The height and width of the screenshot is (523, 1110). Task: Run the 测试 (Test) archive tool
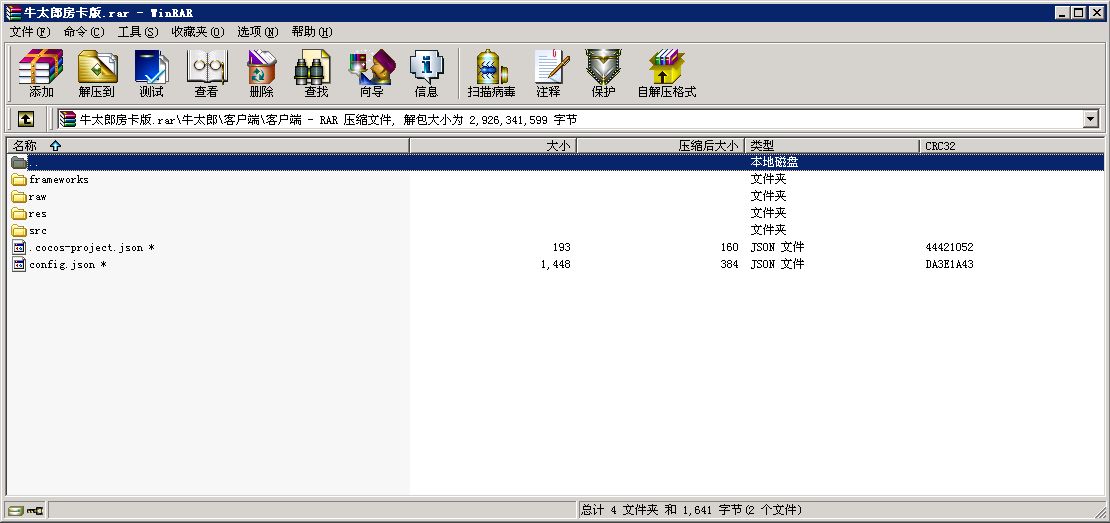[151, 74]
